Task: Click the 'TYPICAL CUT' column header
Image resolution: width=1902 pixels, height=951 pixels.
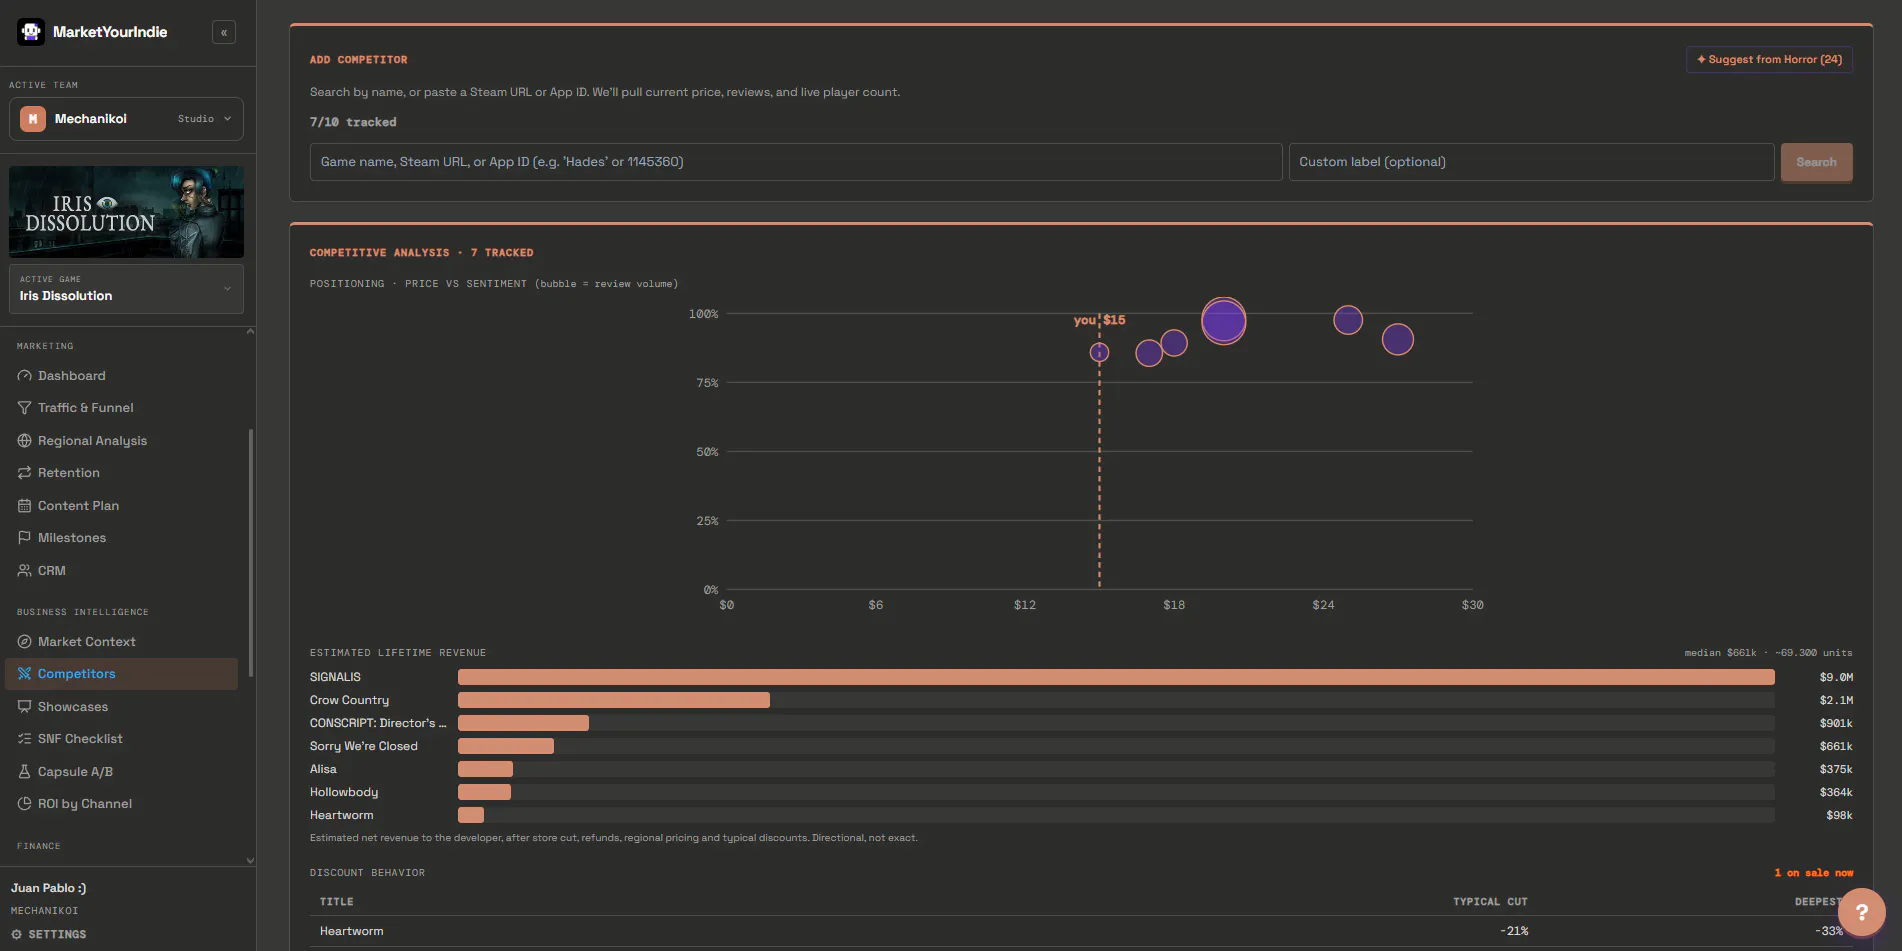Action: pyautogui.click(x=1490, y=902)
